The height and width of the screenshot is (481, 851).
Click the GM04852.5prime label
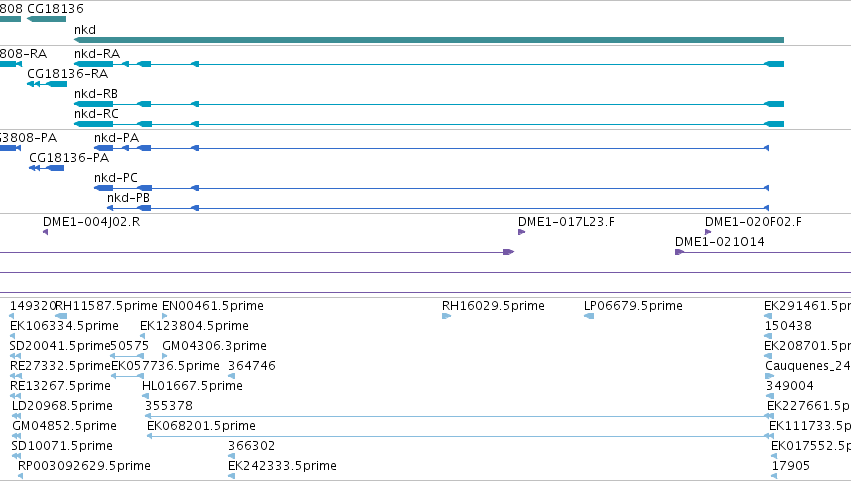point(64,427)
